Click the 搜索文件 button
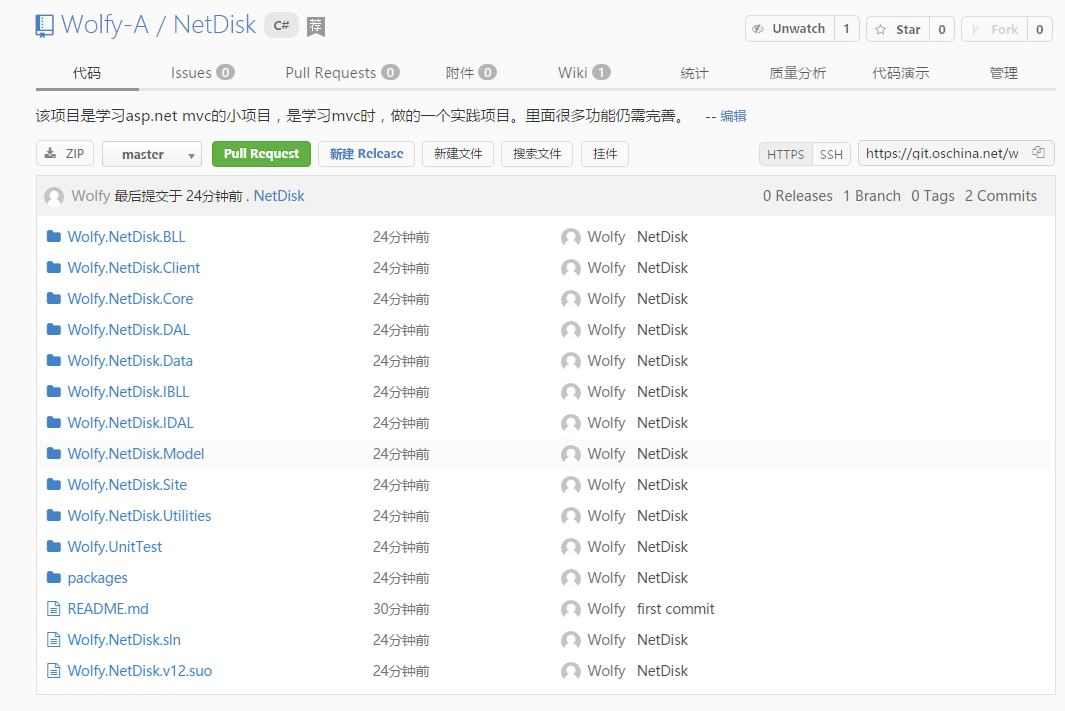Screen dimensions: 1065x711 click(537, 153)
